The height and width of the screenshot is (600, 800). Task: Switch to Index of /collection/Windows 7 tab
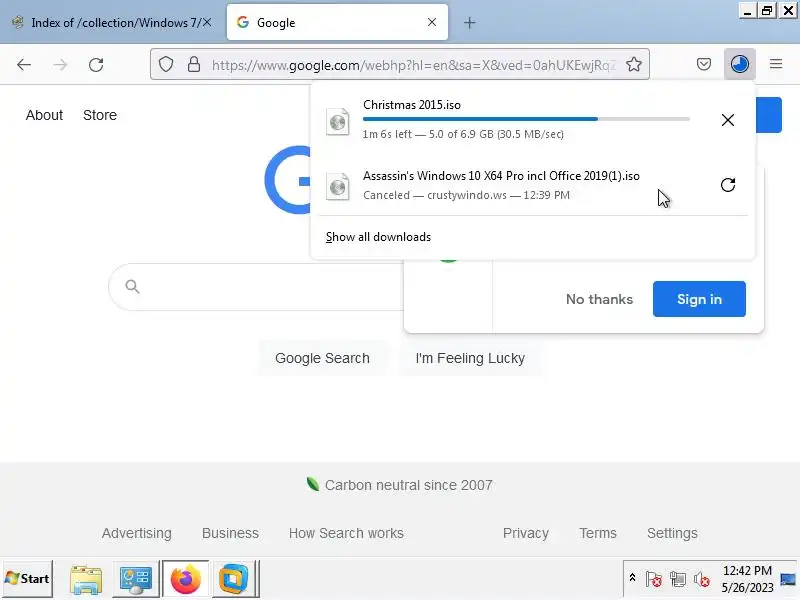pyautogui.click(x=112, y=22)
